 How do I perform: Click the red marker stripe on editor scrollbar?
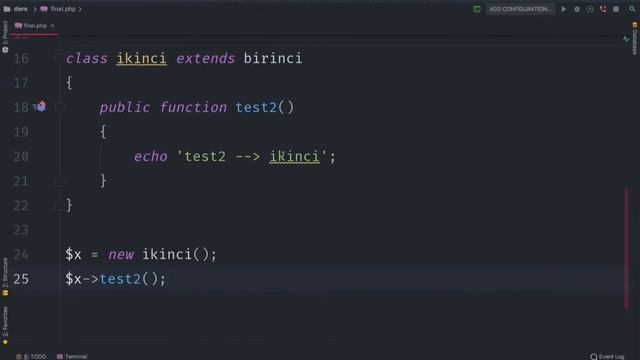627,249
